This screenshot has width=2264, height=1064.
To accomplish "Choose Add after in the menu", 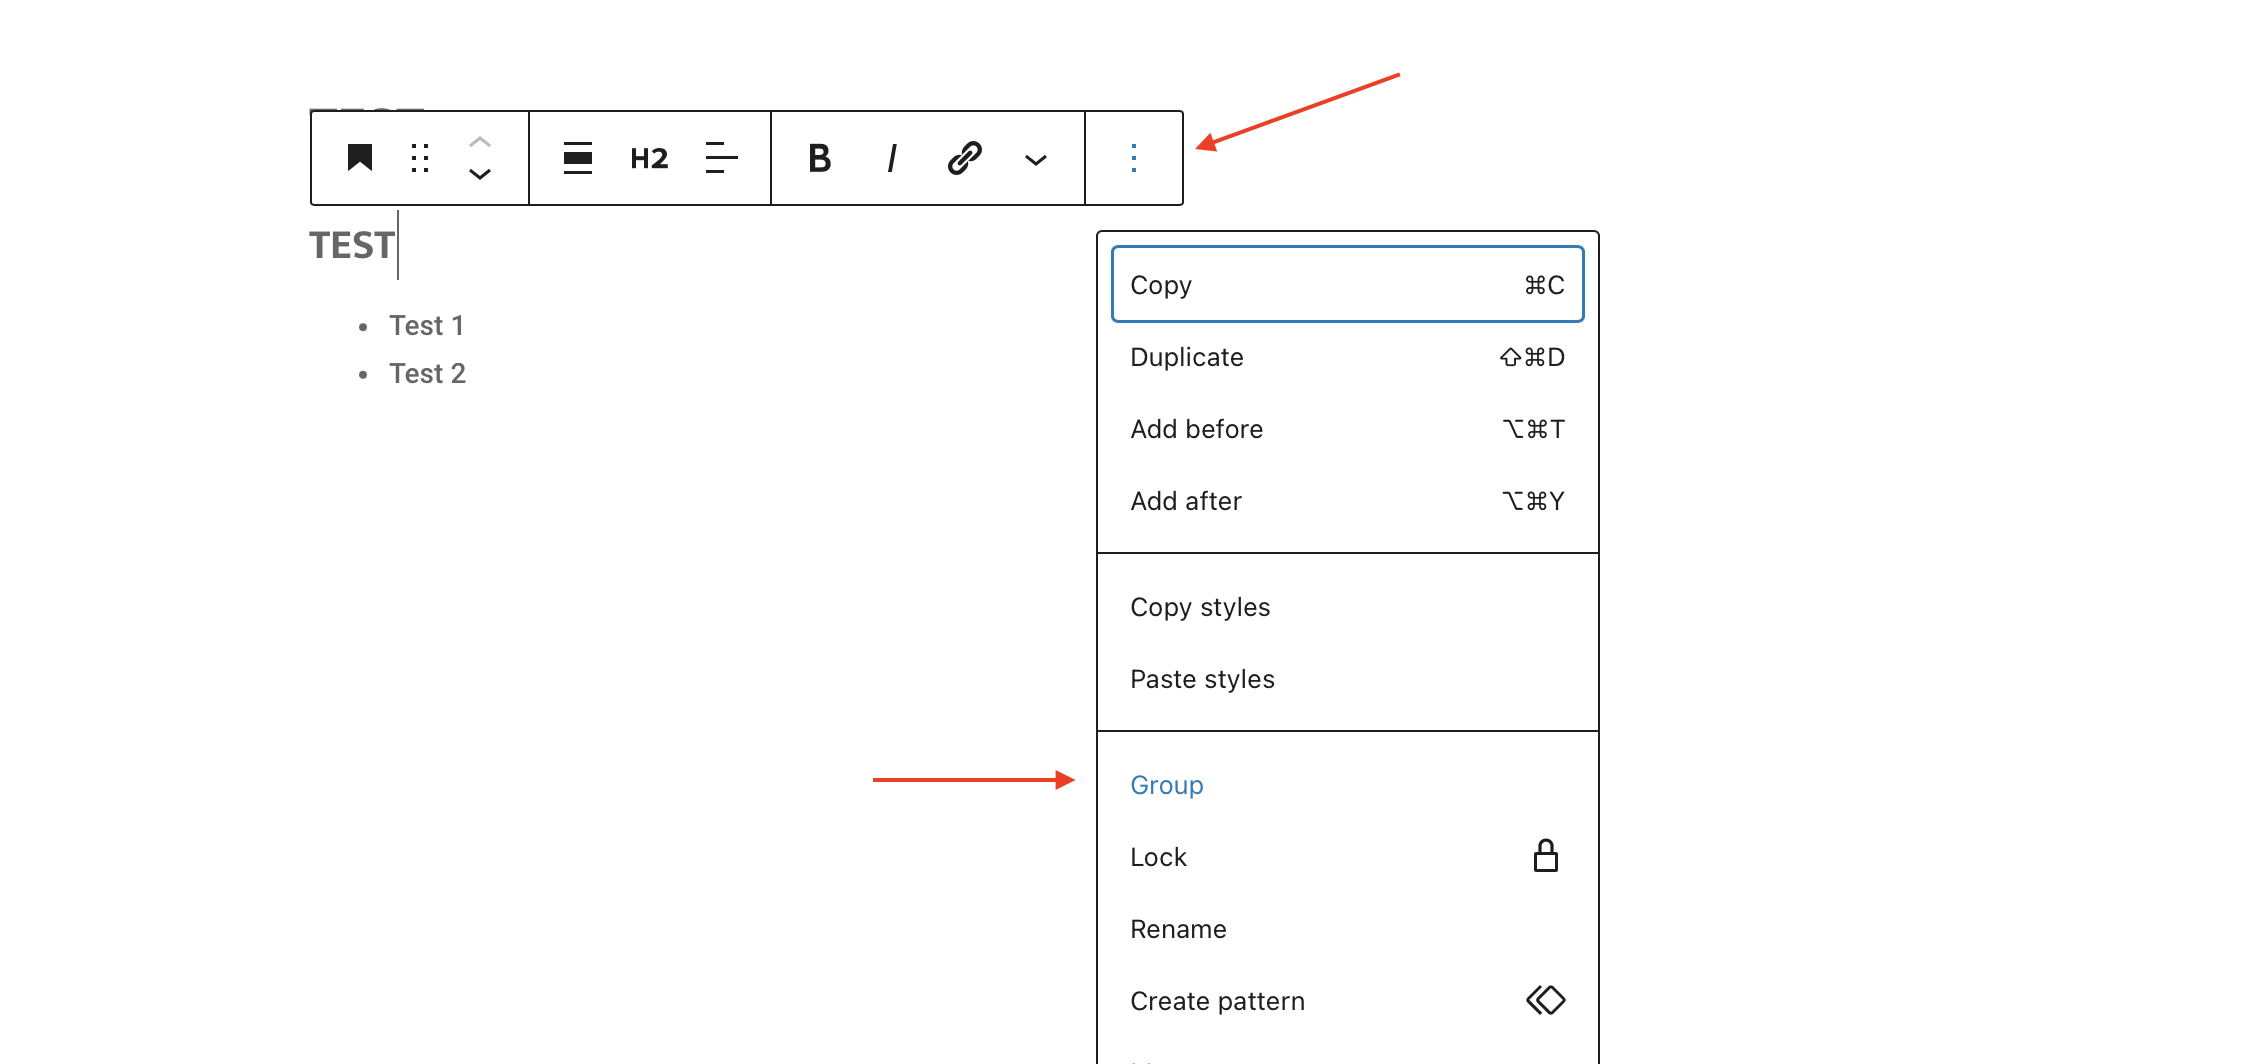I will [1186, 501].
